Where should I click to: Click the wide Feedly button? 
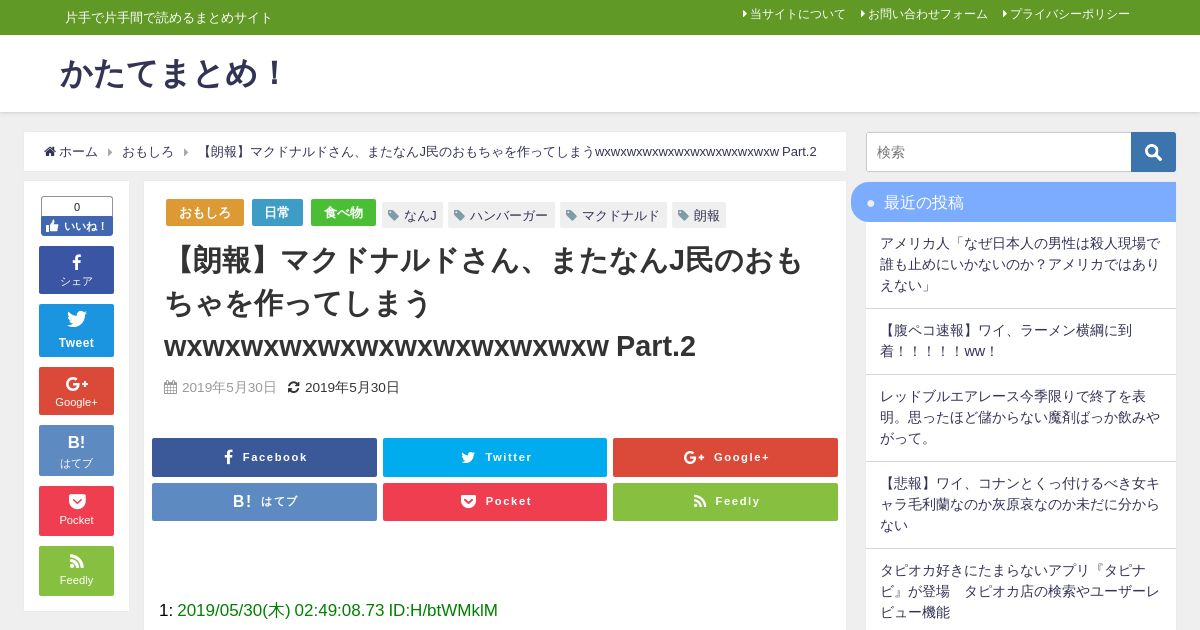(x=725, y=502)
